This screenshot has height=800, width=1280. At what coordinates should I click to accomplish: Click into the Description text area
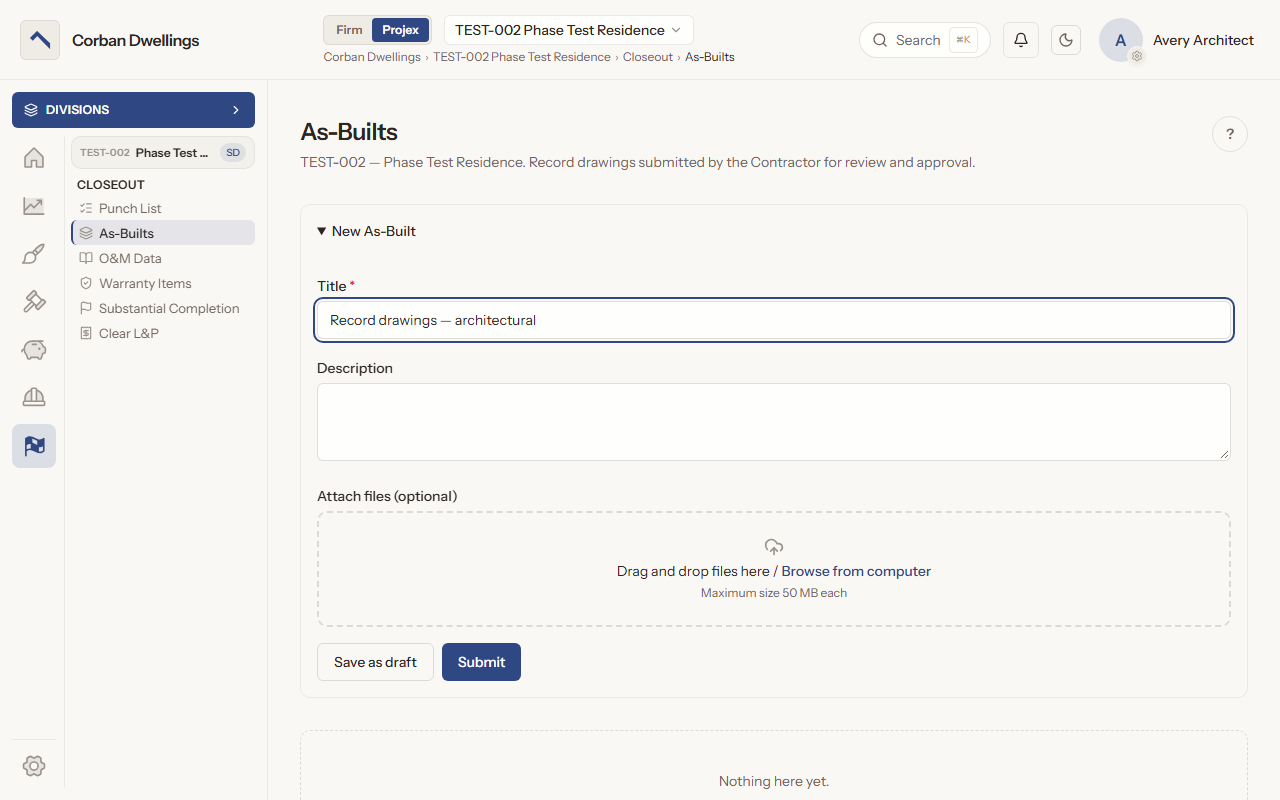click(x=774, y=422)
